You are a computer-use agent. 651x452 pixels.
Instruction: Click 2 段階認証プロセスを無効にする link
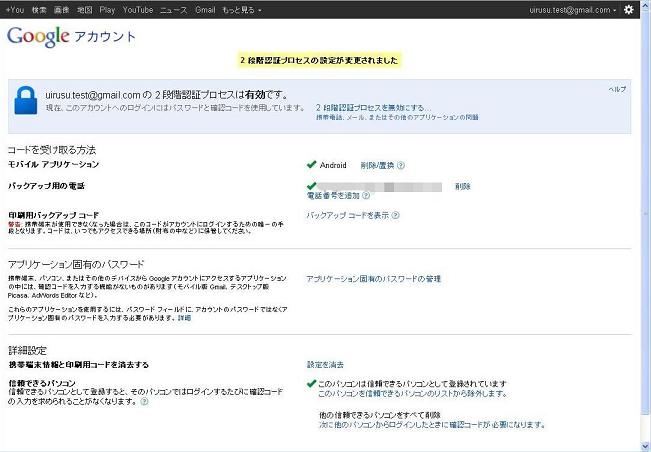pyautogui.click(x=373, y=108)
